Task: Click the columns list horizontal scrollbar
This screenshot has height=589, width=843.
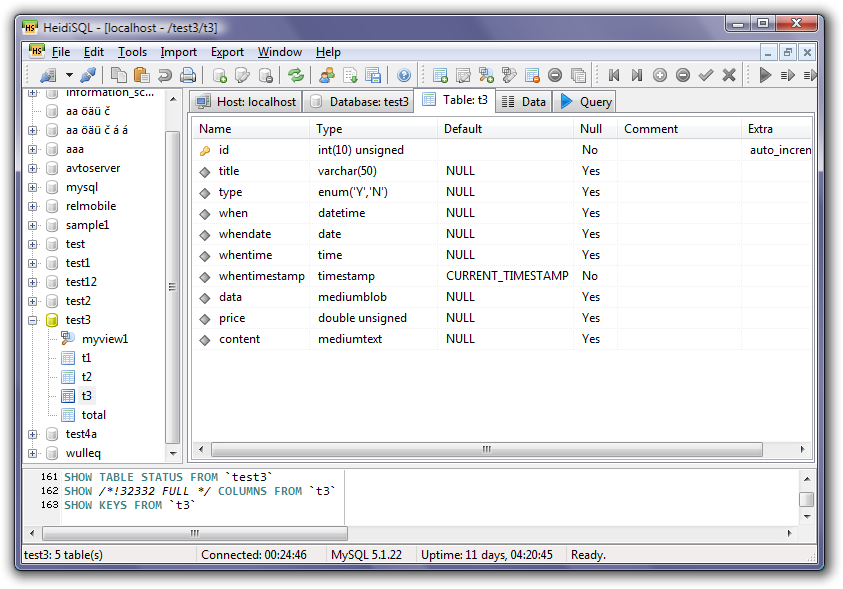Action: pyautogui.click(x=486, y=450)
